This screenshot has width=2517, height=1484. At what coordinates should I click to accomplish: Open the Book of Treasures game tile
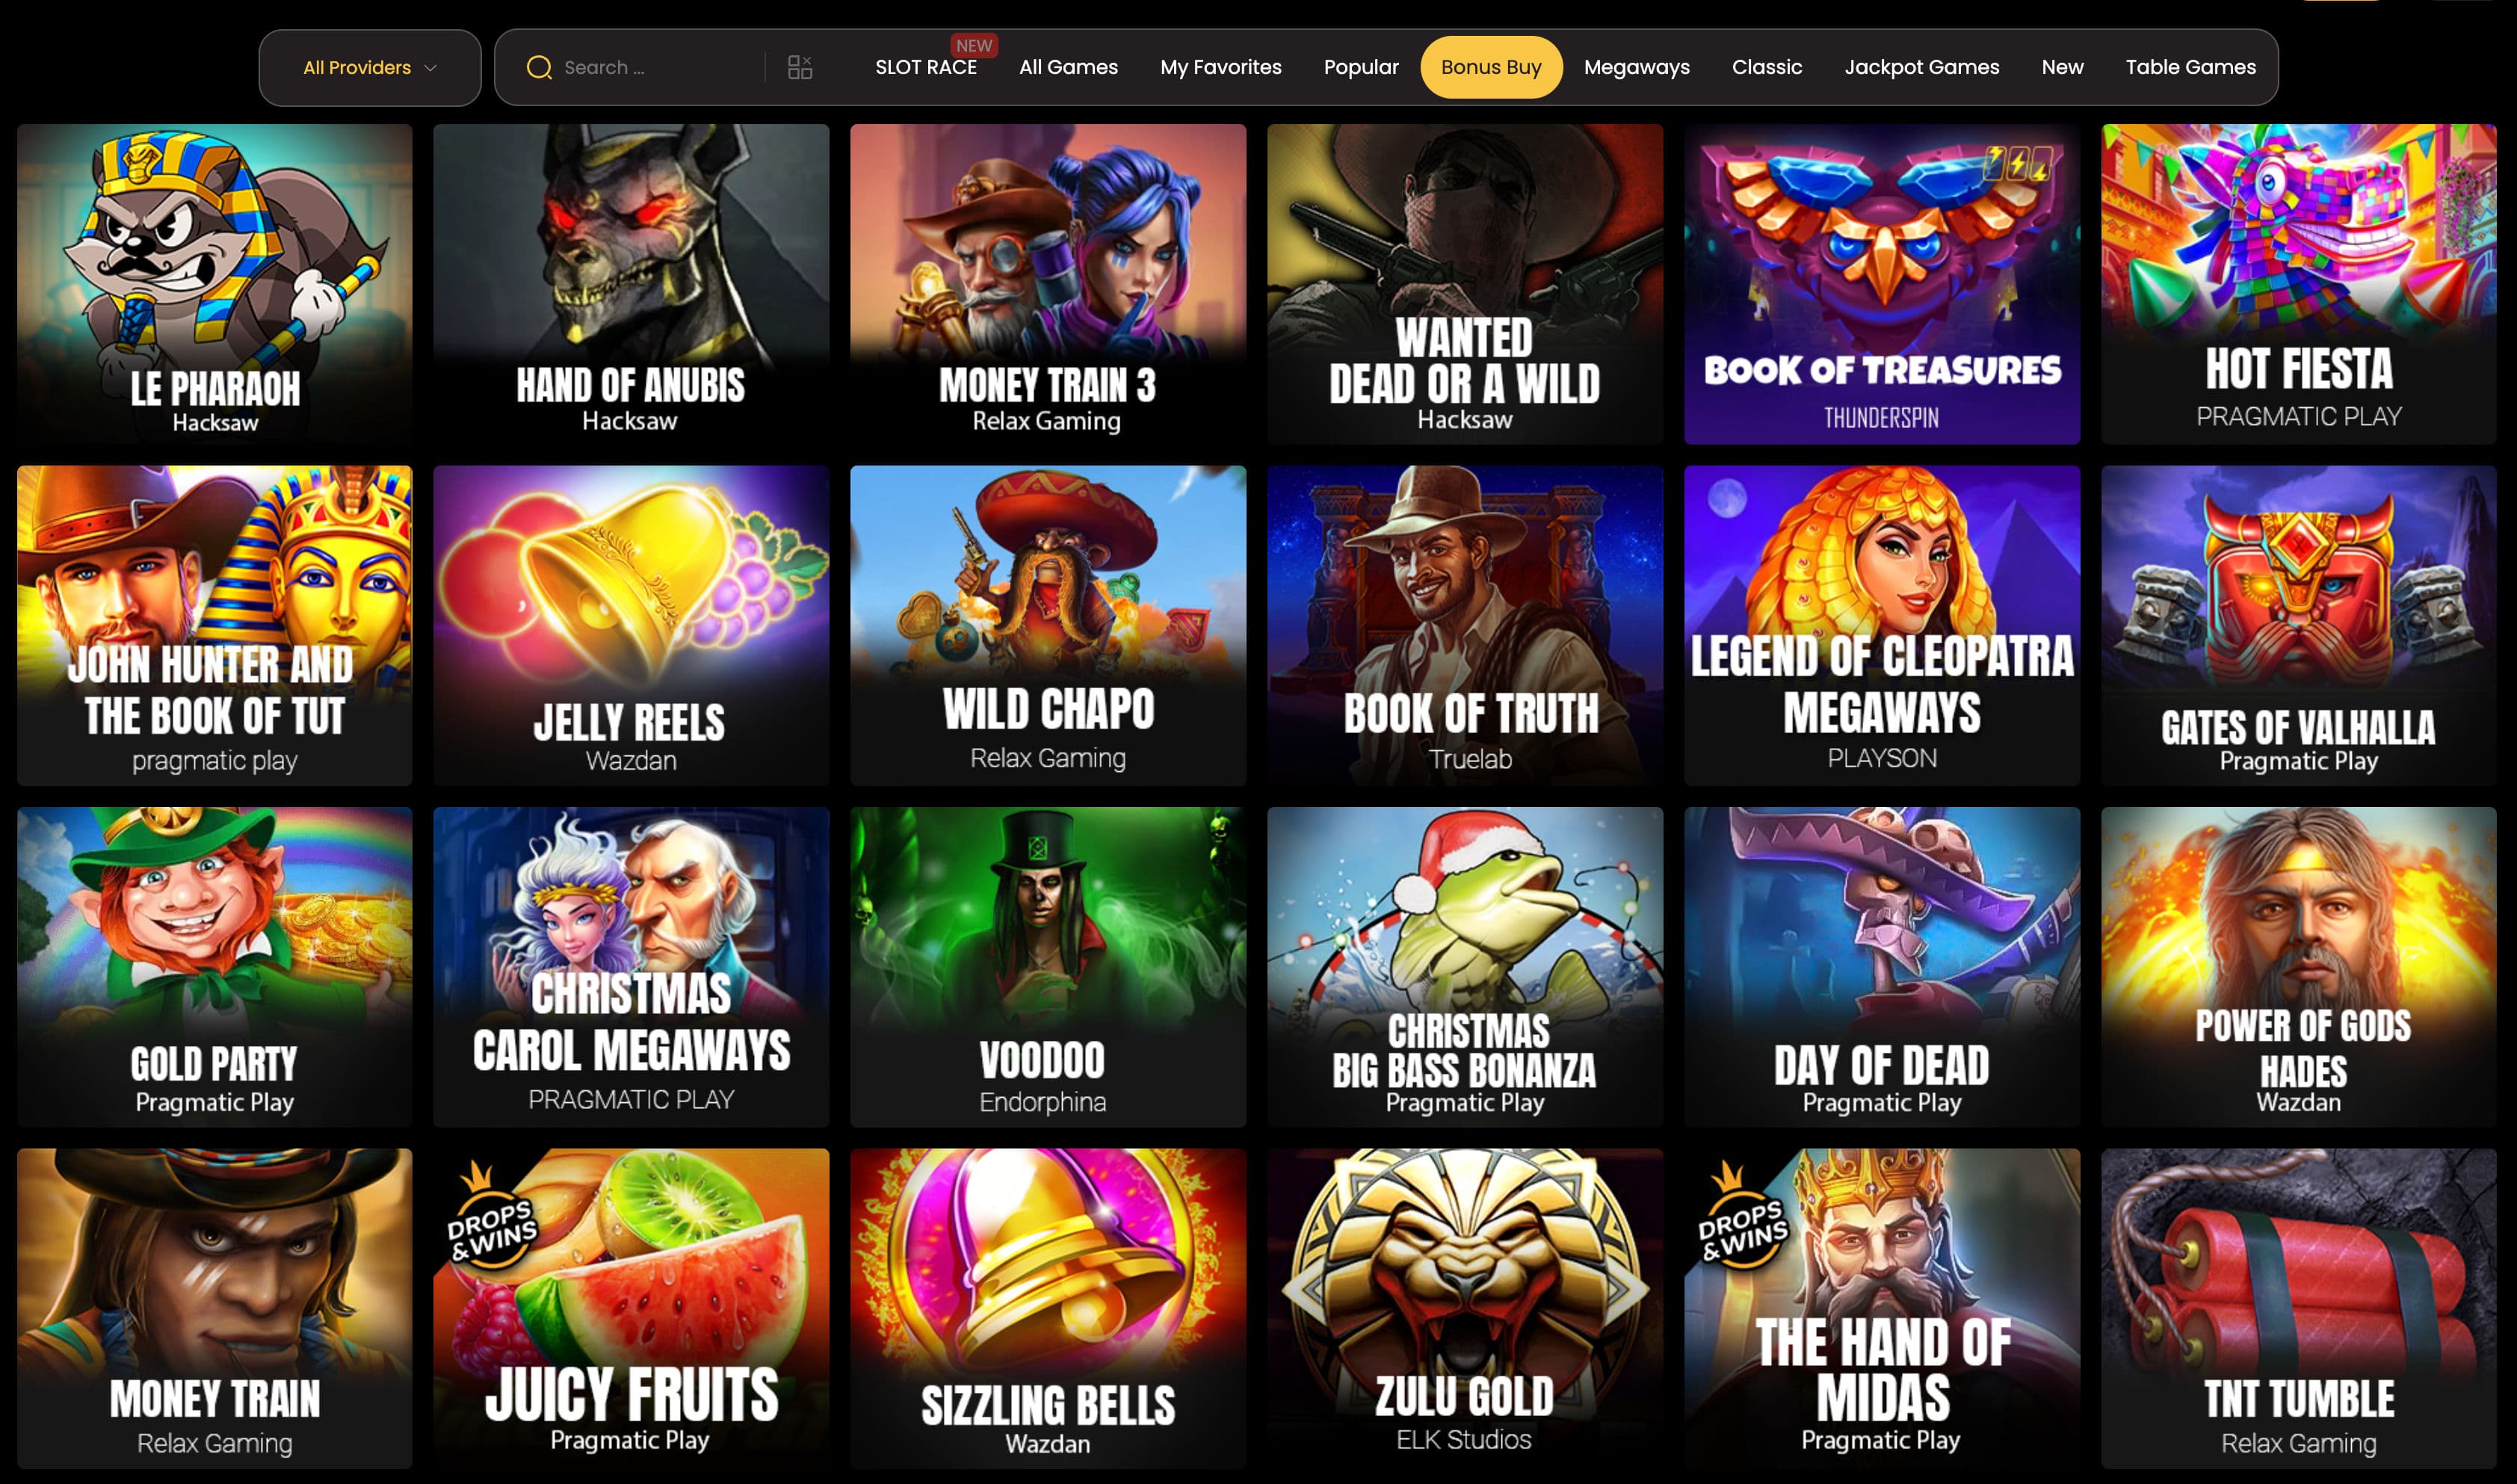1881,283
